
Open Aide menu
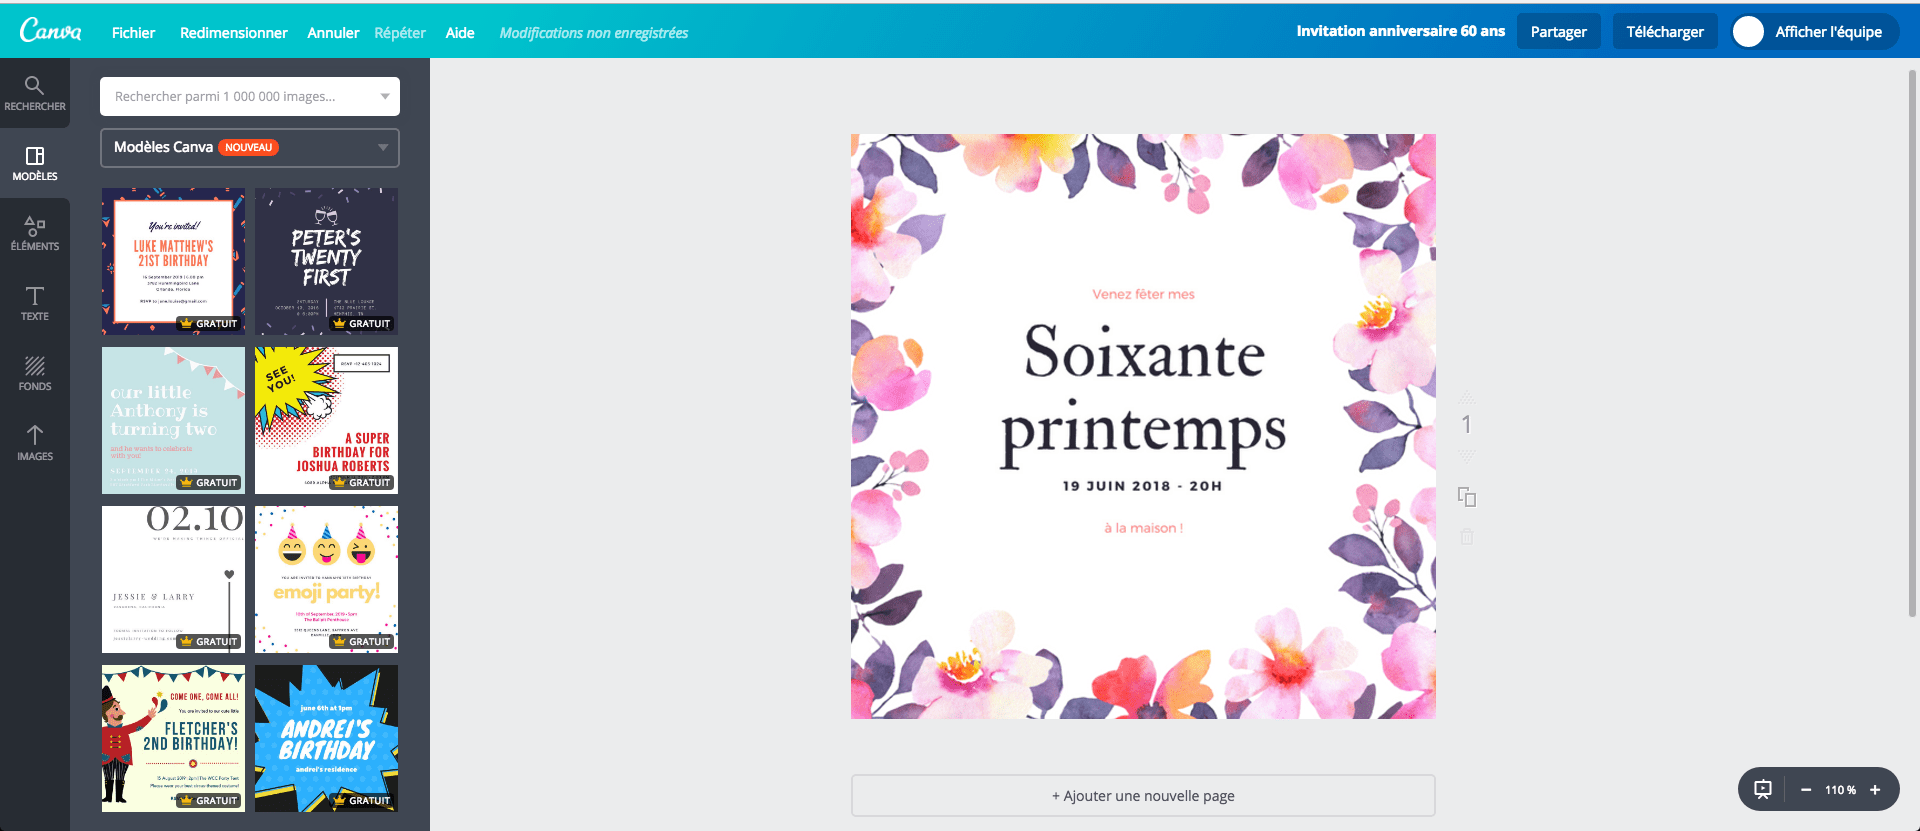[x=460, y=33]
